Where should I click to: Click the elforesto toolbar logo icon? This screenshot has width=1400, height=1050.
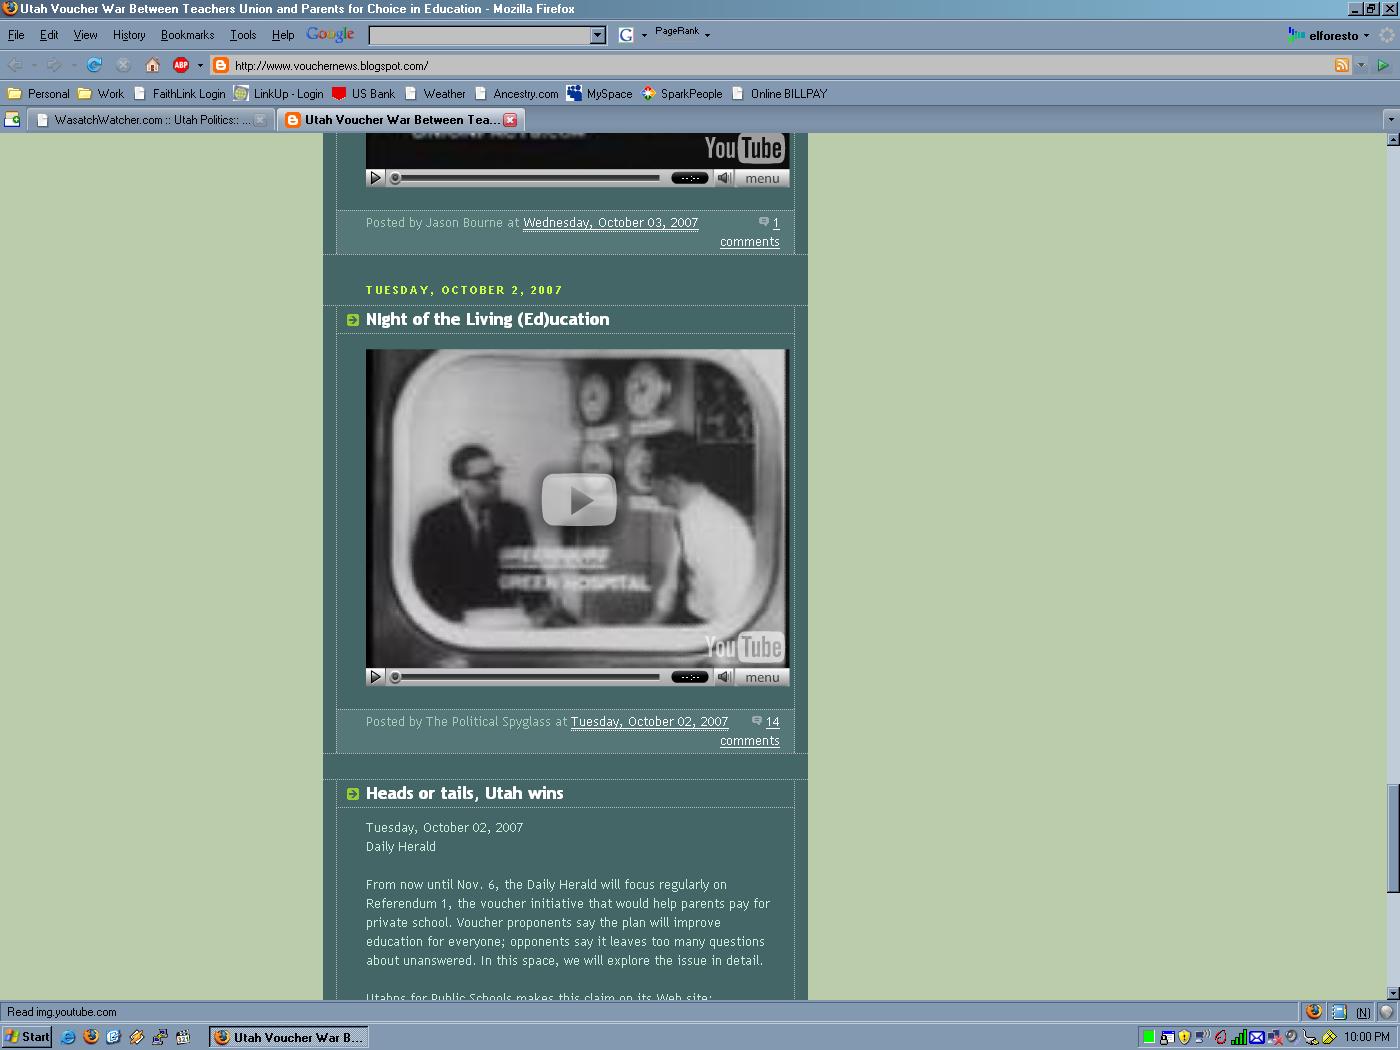point(1297,35)
